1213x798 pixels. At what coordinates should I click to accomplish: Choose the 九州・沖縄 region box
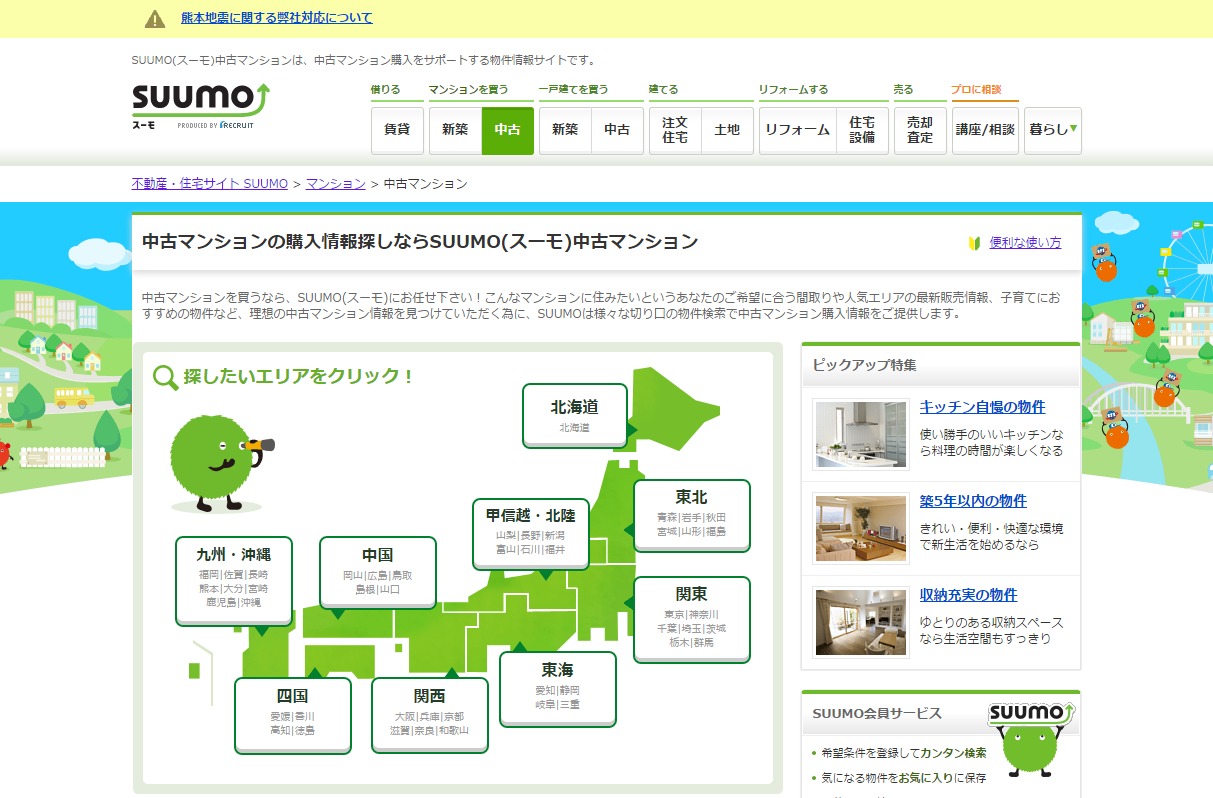tap(234, 581)
